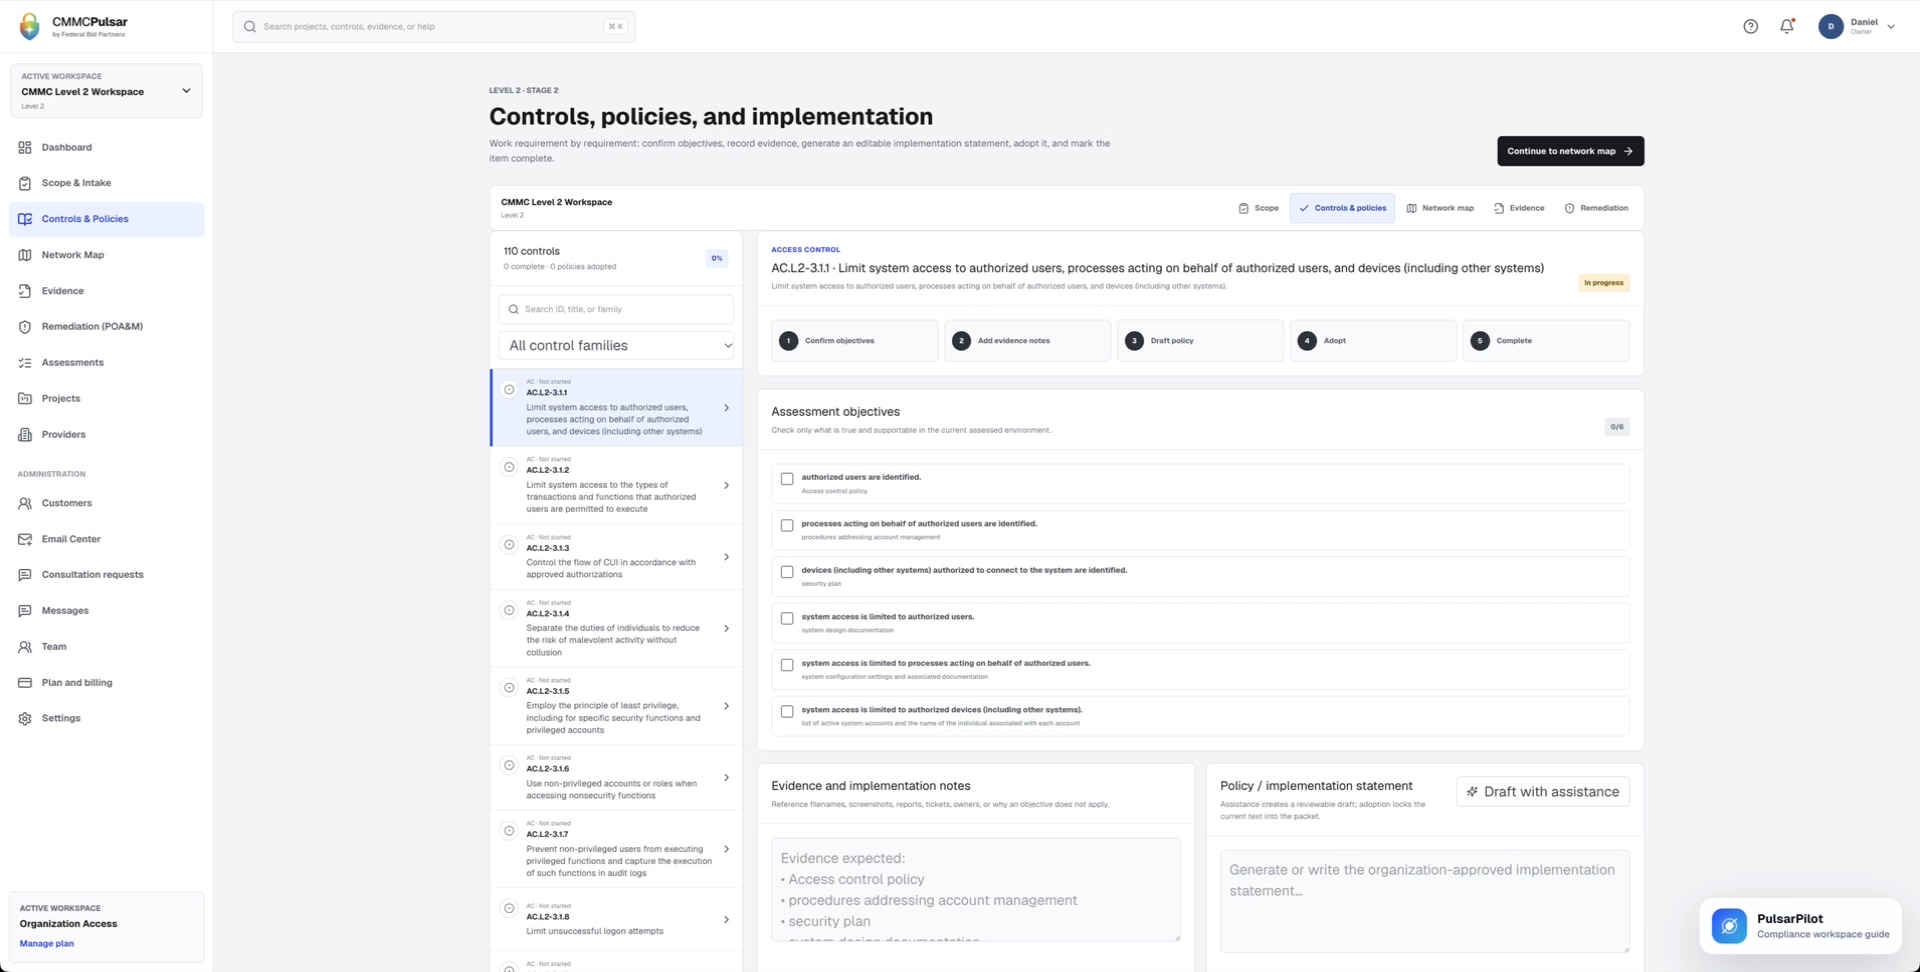Open the Manage plan link

coord(47,944)
